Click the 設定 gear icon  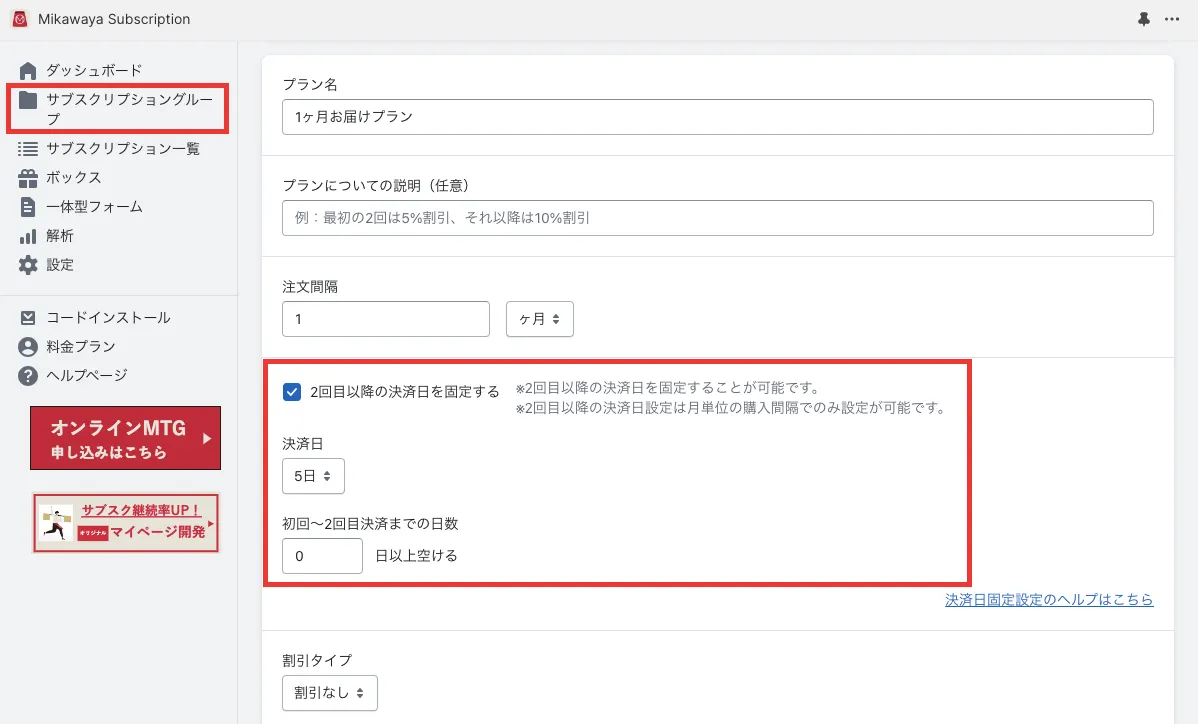pyautogui.click(x=28, y=265)
